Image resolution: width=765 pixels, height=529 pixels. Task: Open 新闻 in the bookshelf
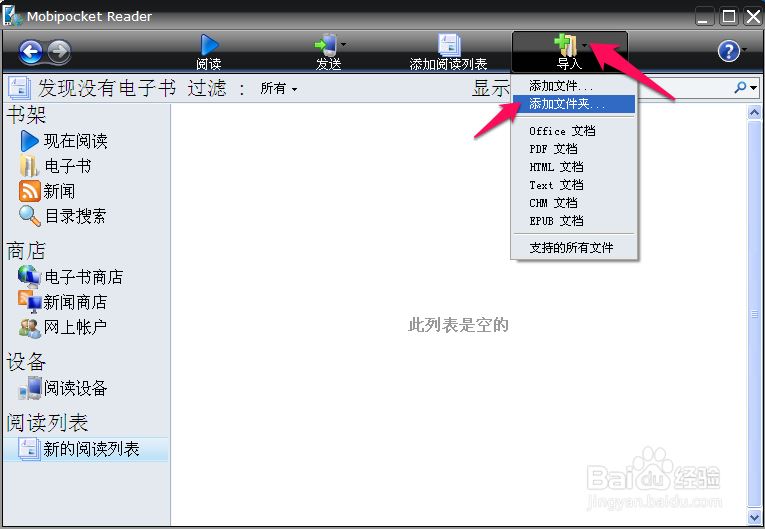pyautogui.click(x=59, y=191)
